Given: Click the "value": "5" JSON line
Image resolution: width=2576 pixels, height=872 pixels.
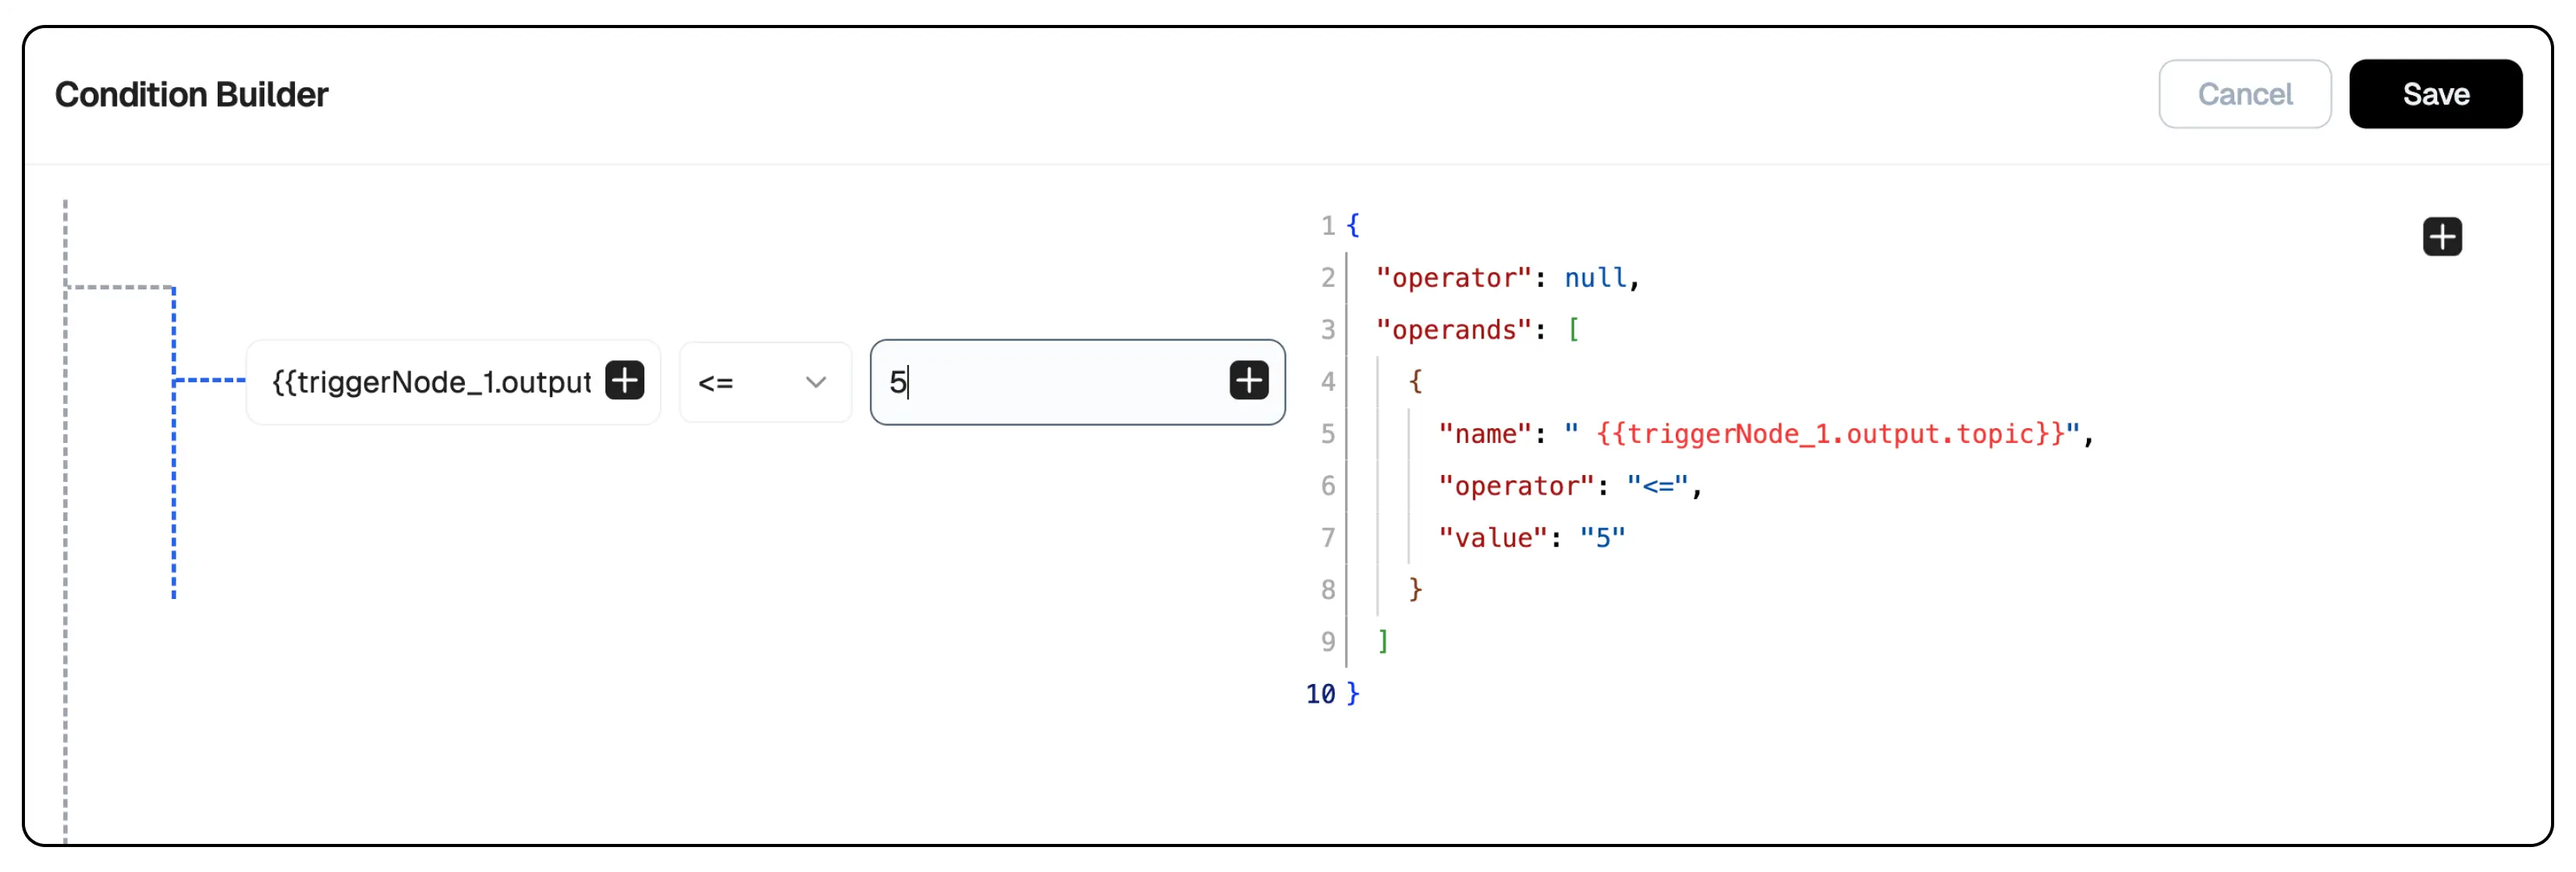Looking at the screenshot, I should (1532, 538).
